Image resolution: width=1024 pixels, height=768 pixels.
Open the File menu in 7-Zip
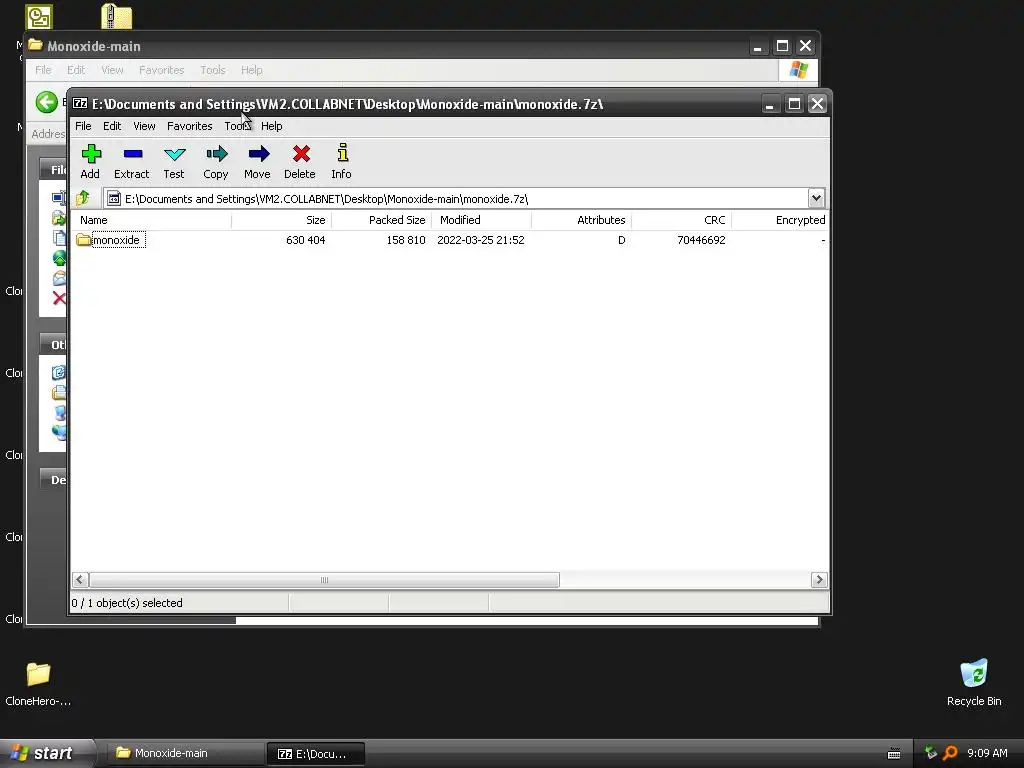83,126
